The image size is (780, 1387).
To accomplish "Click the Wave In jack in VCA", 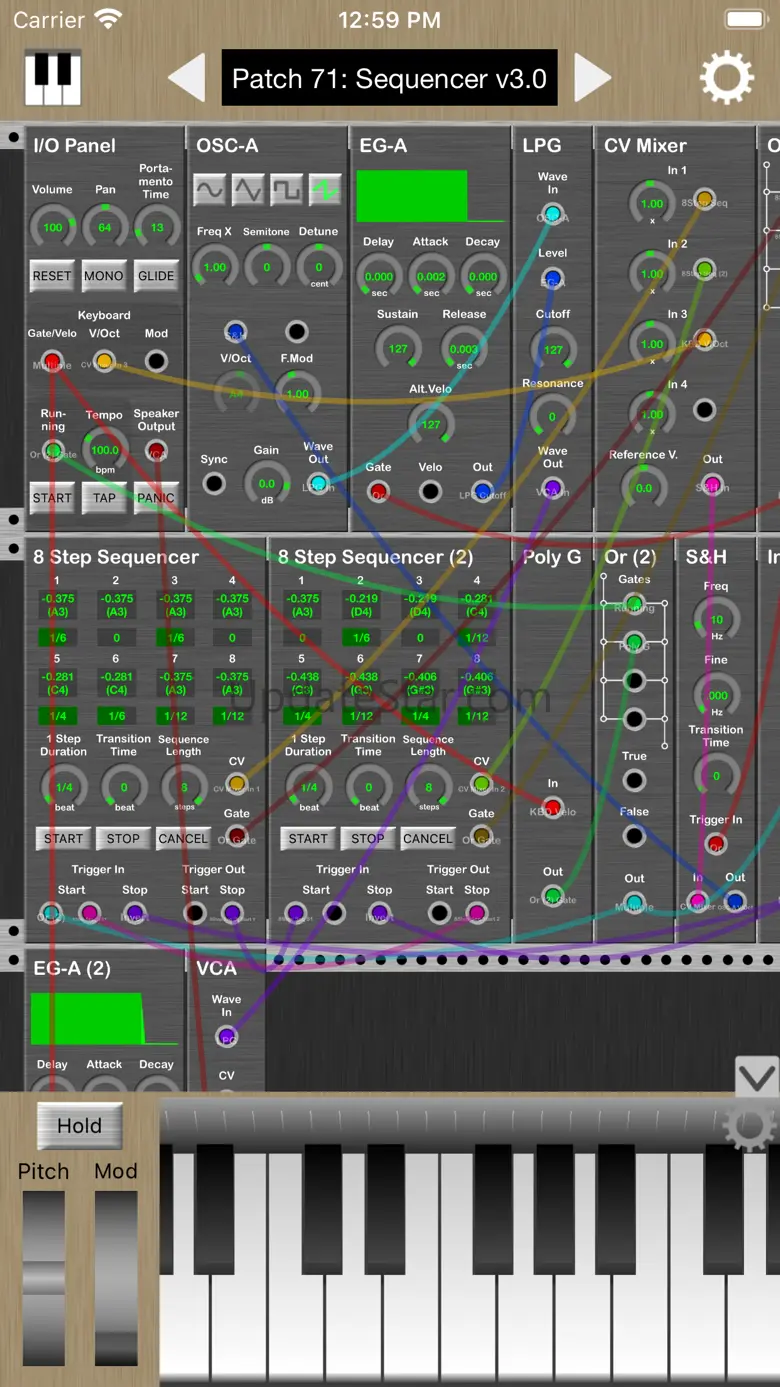I will point(227,1037).
